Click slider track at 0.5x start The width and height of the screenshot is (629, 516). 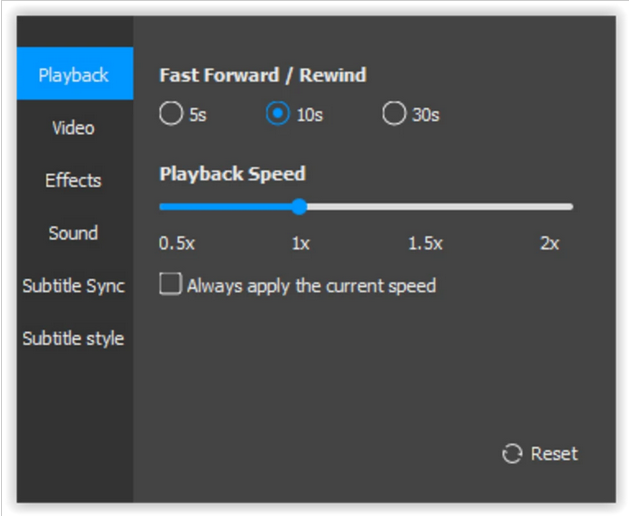[163, 207]
